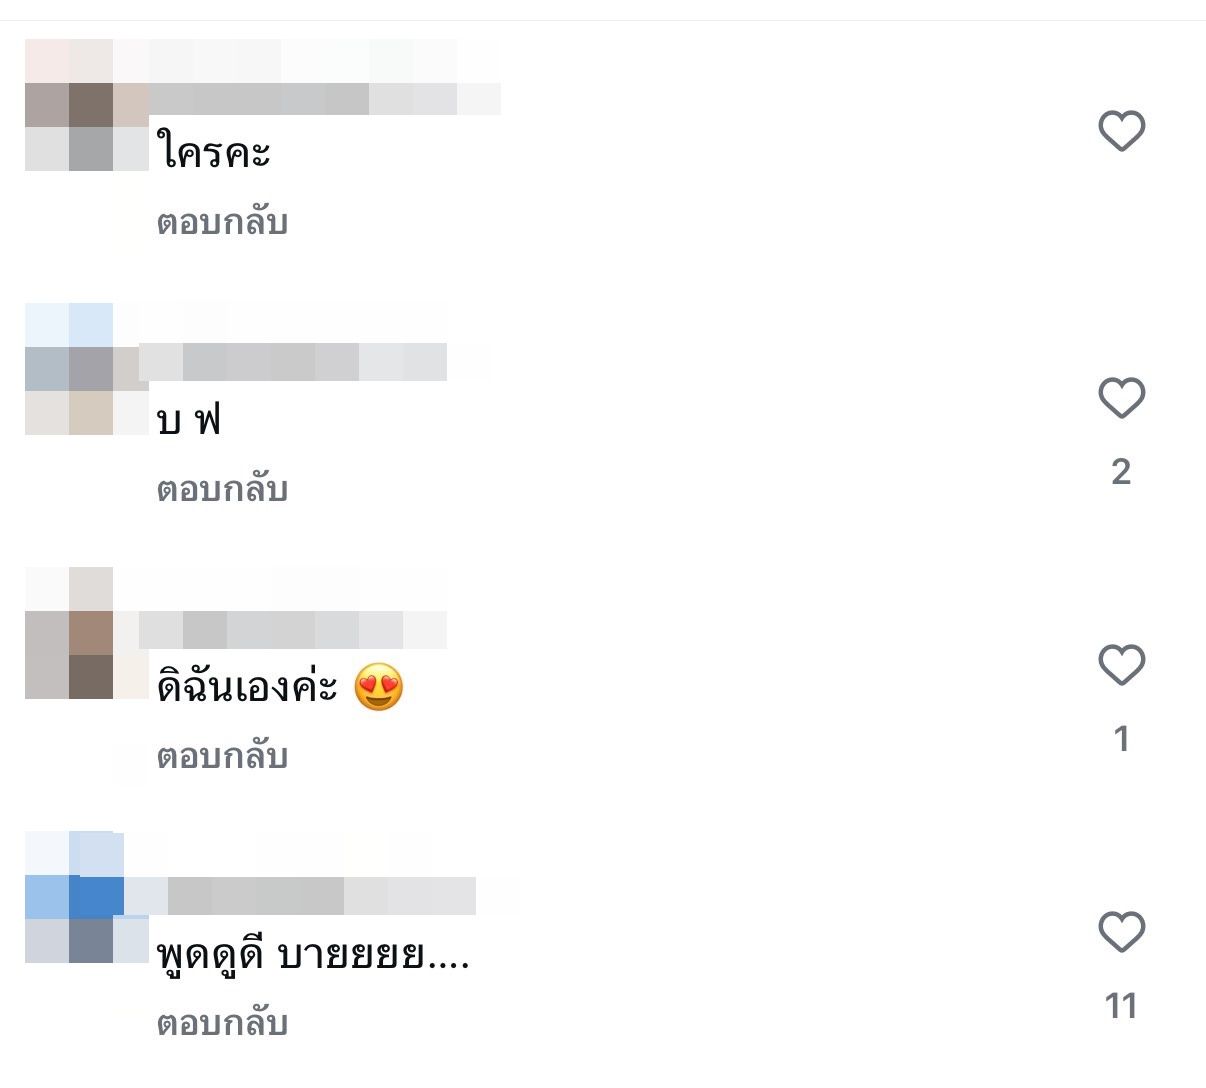Tap heart on 'ดิฉันเองค่ะ' comment
Viewport: 1206px width, 1088px height.
[x=1121, y=665]
